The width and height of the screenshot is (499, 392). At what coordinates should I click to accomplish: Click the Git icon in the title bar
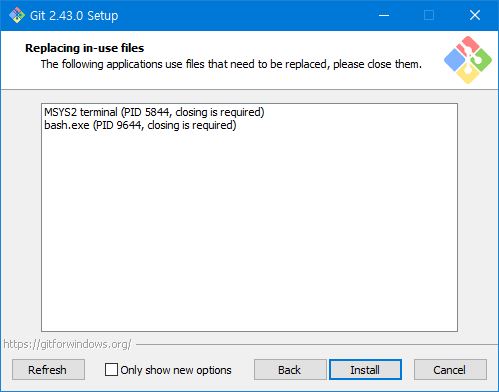(x=17, y=15)
